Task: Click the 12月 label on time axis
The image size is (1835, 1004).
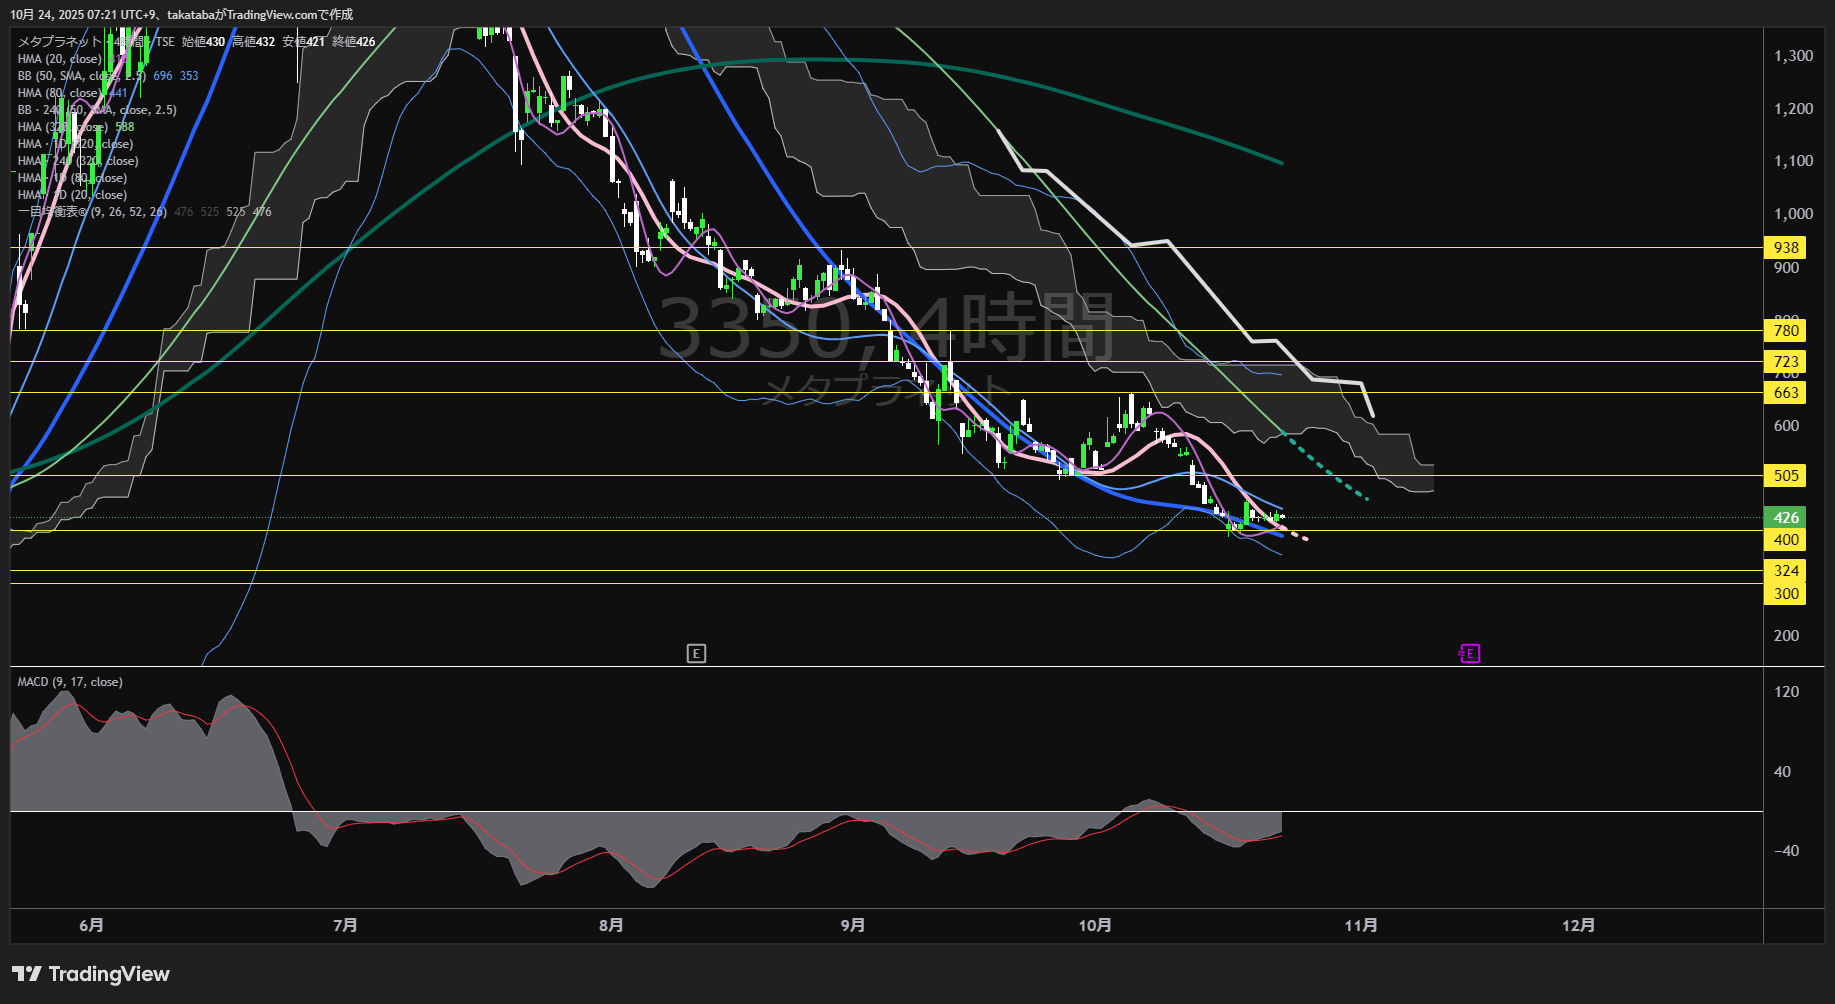Action: (x=1578, y=925)
